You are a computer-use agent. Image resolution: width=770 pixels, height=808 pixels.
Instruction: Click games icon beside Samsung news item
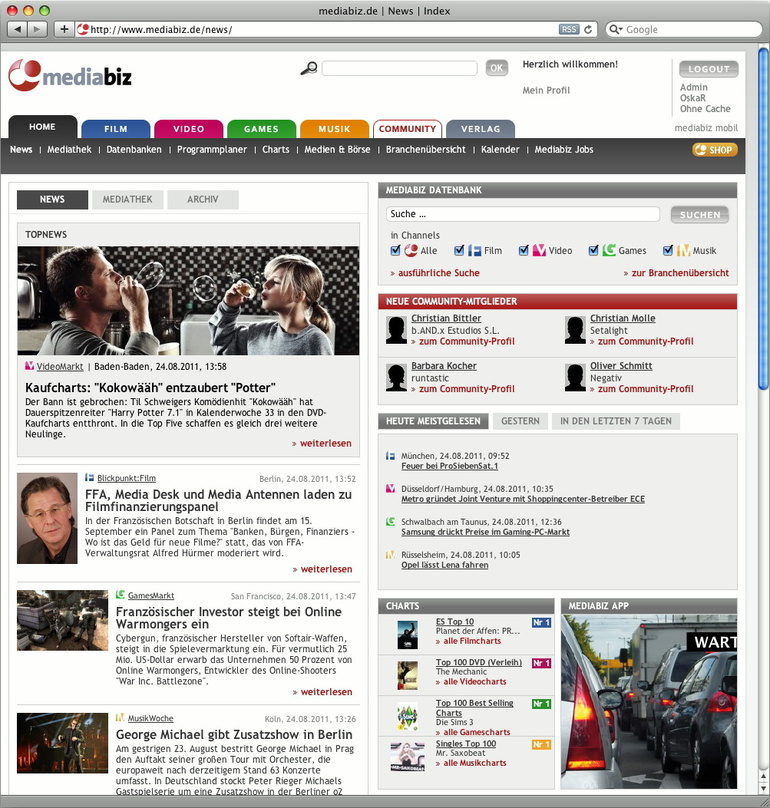[x=390, y=522]
